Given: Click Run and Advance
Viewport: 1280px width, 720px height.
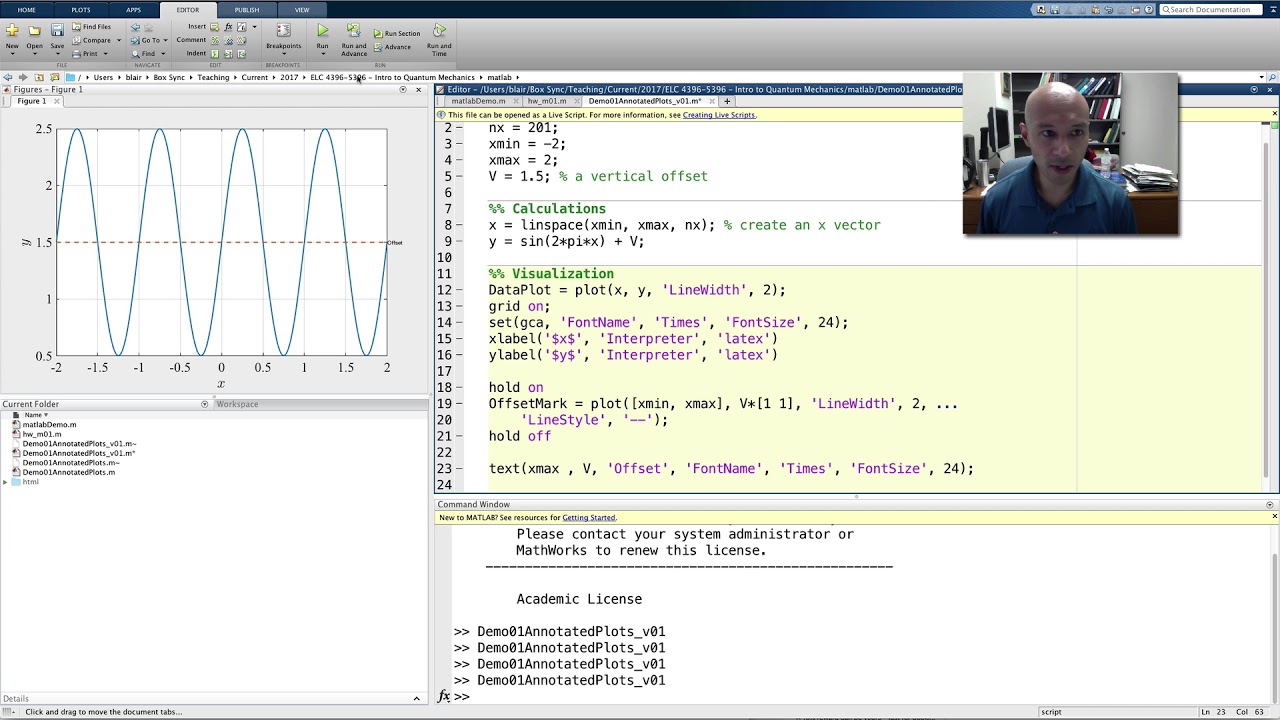Looking at the screenshot, I should tap(354, 40).
